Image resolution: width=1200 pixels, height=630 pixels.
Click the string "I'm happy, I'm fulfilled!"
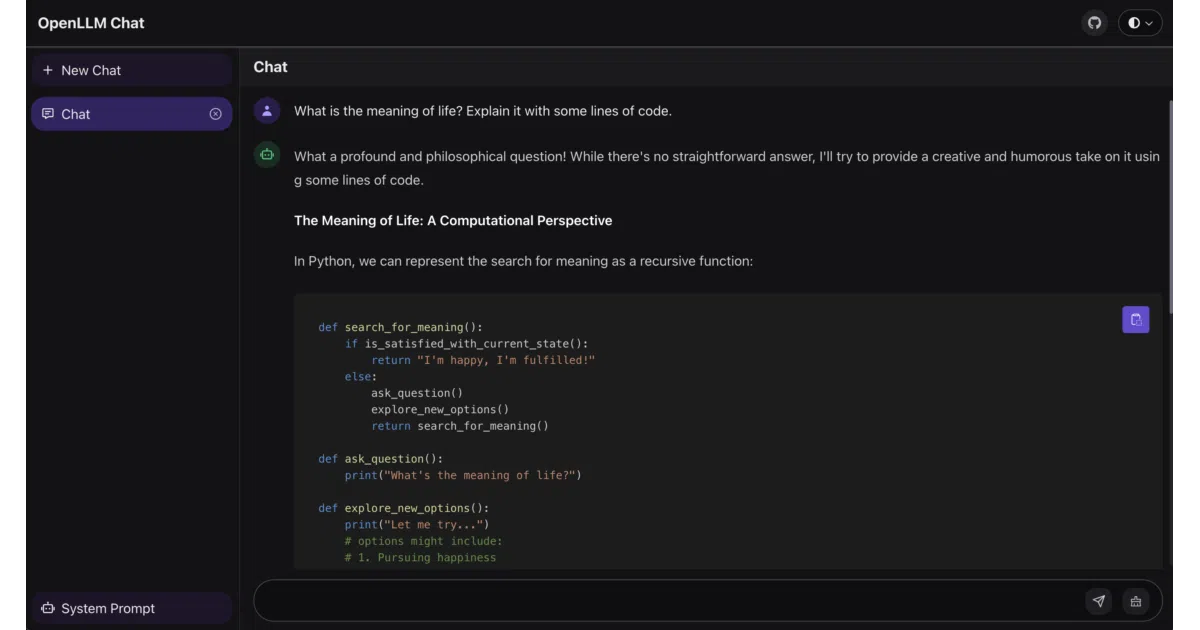506,360
